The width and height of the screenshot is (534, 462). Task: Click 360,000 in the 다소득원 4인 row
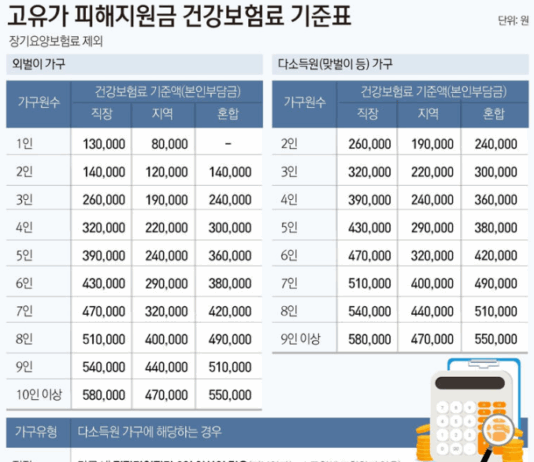click(x=496, y=200)
